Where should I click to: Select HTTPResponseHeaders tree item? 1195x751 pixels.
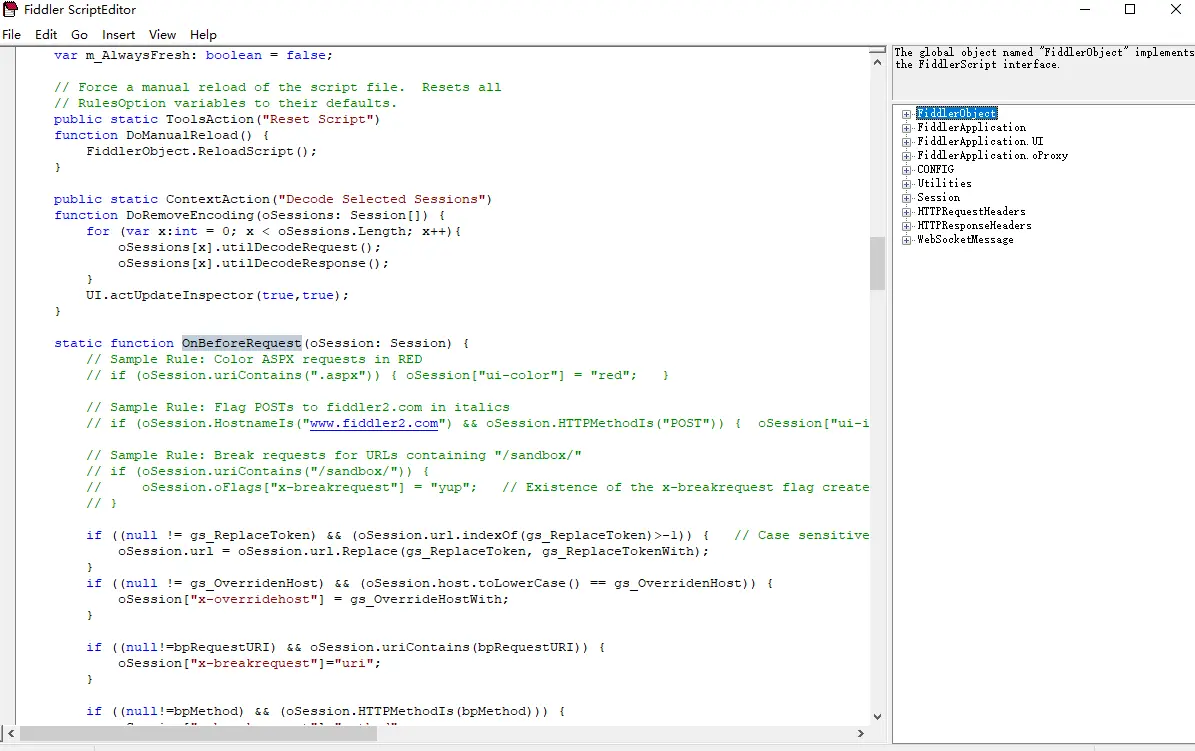tap(974, 226)
